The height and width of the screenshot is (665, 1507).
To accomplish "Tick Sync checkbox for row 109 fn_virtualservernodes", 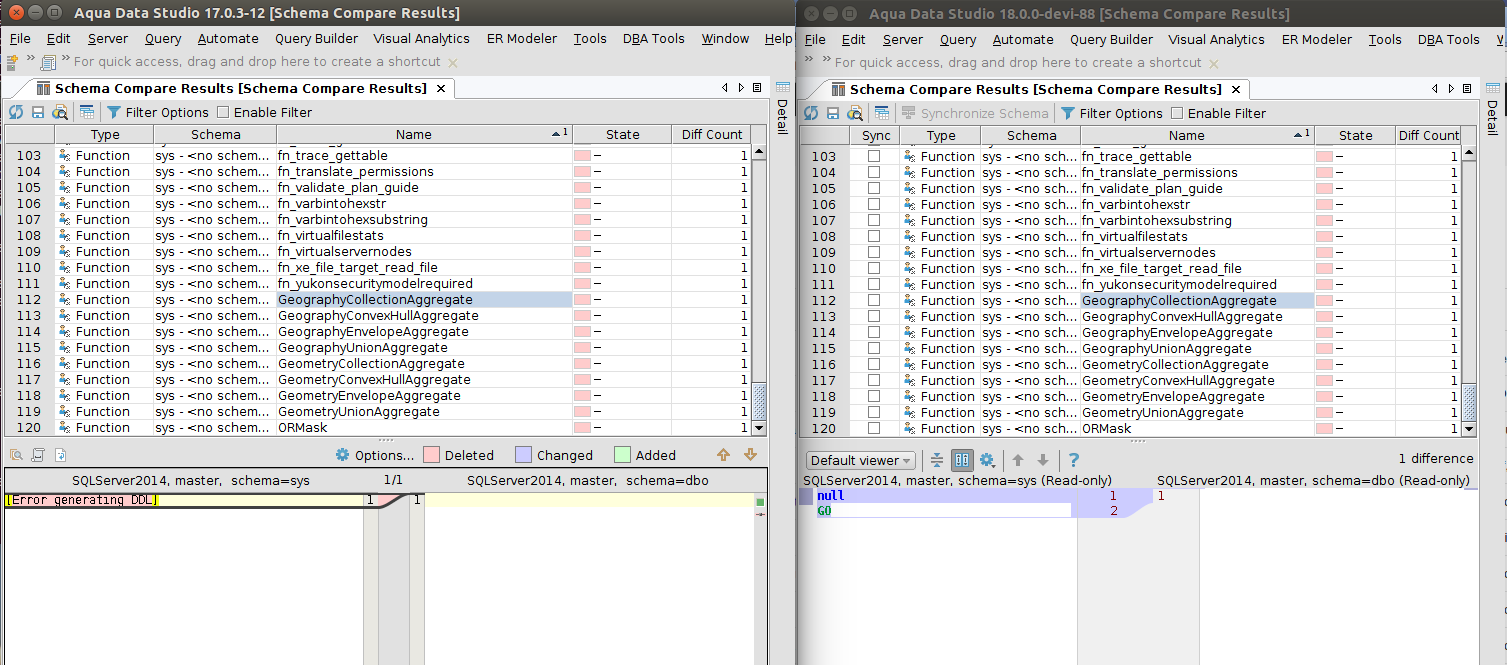I will click(874, 252).
